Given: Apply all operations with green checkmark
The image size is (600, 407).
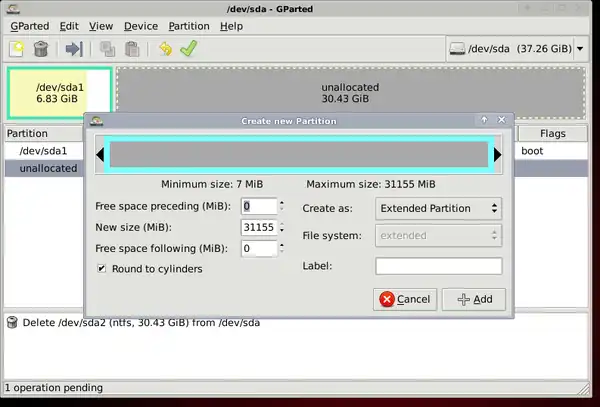Looking at the screenshot, I should click(188, 48).
